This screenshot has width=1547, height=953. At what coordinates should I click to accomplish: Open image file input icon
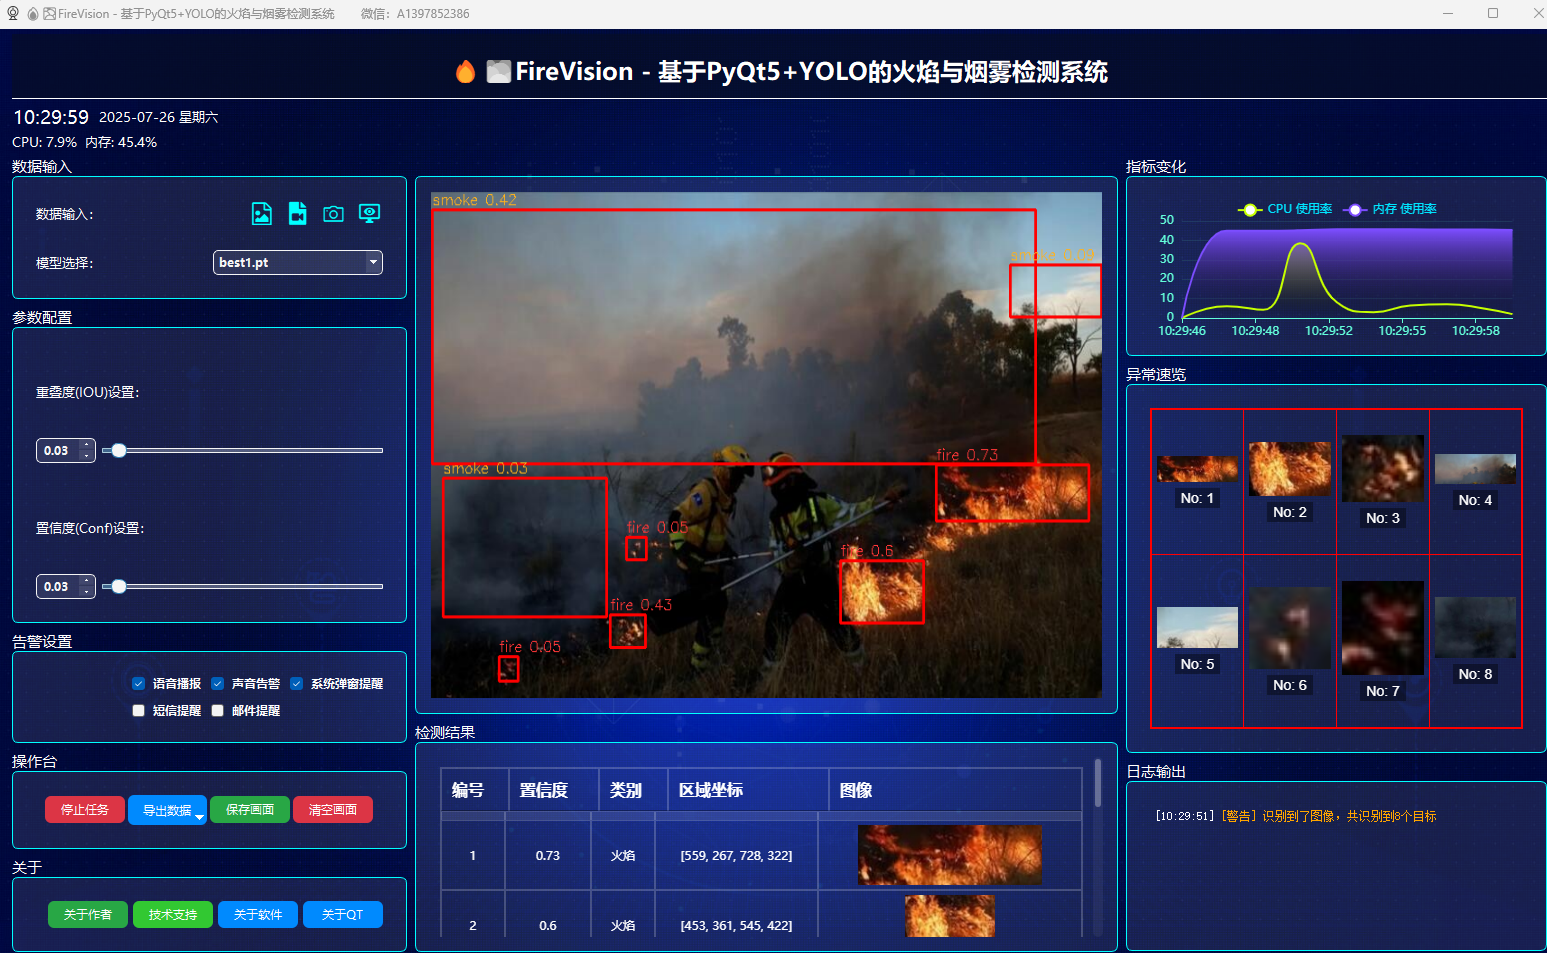coord(262,213)
